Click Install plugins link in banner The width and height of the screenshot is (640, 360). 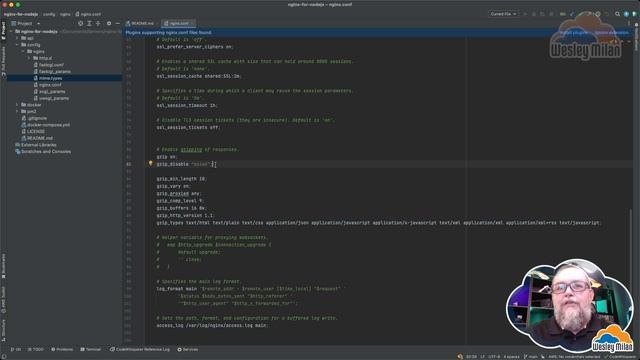point(573,32)
